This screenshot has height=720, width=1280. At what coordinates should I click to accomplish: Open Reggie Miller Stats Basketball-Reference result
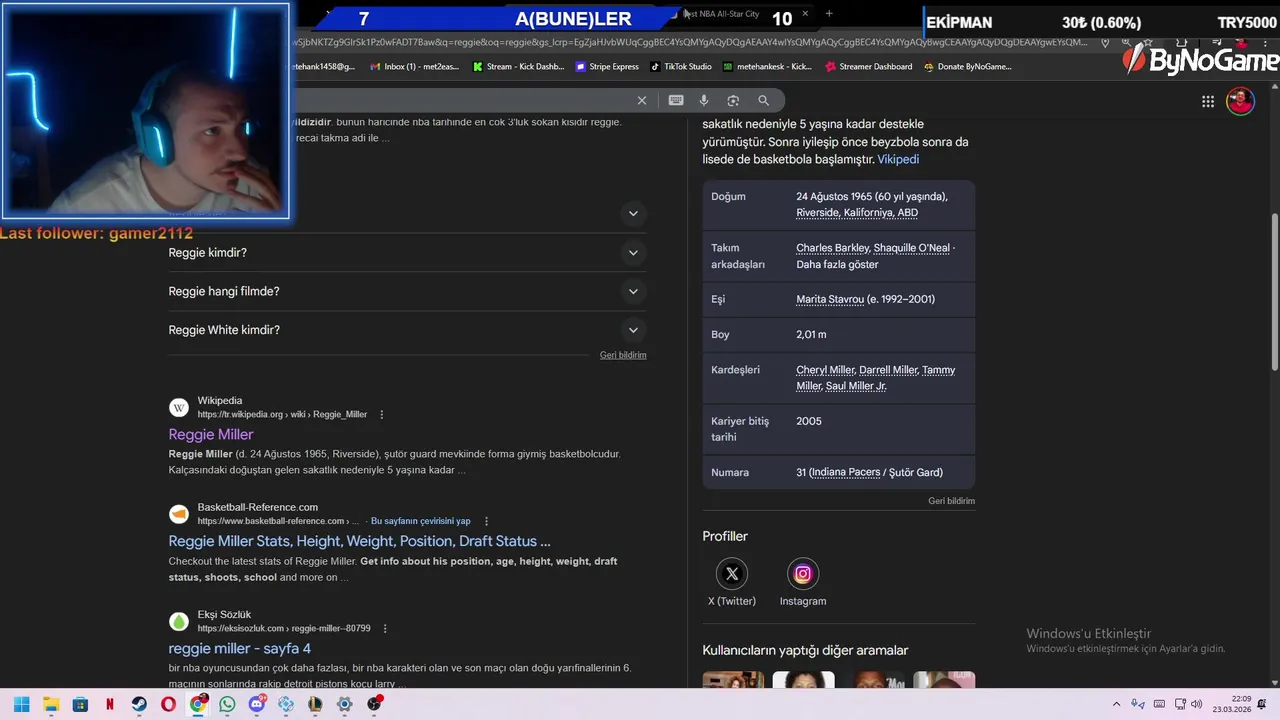[359, 541]
